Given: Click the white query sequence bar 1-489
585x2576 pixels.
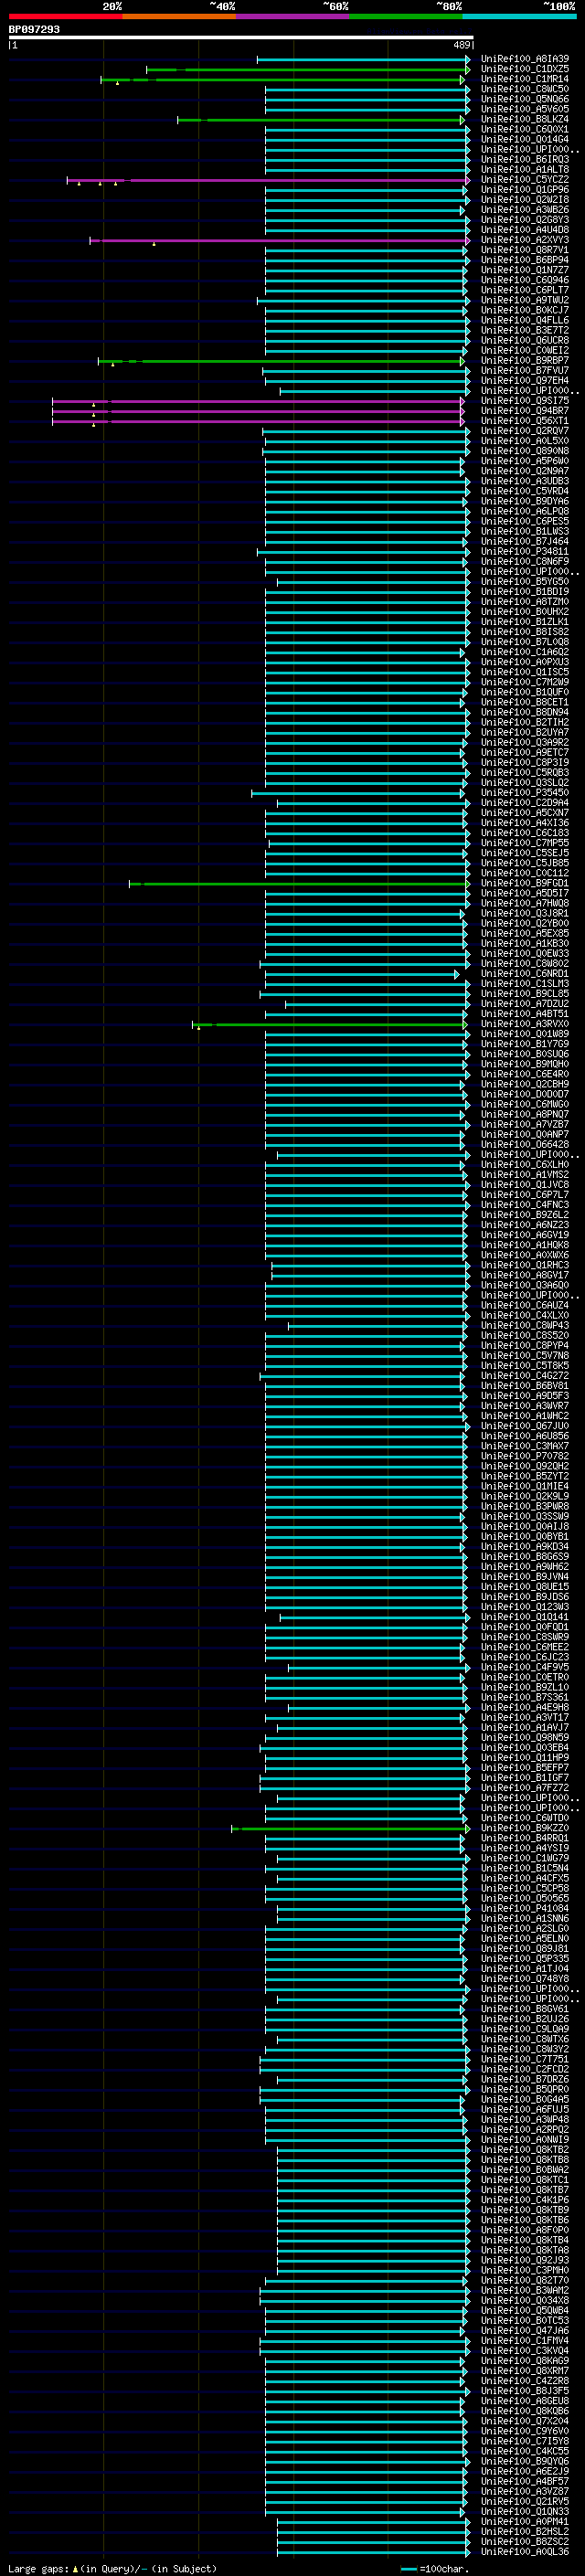Looking at the screenshot, I should [241, 38].
